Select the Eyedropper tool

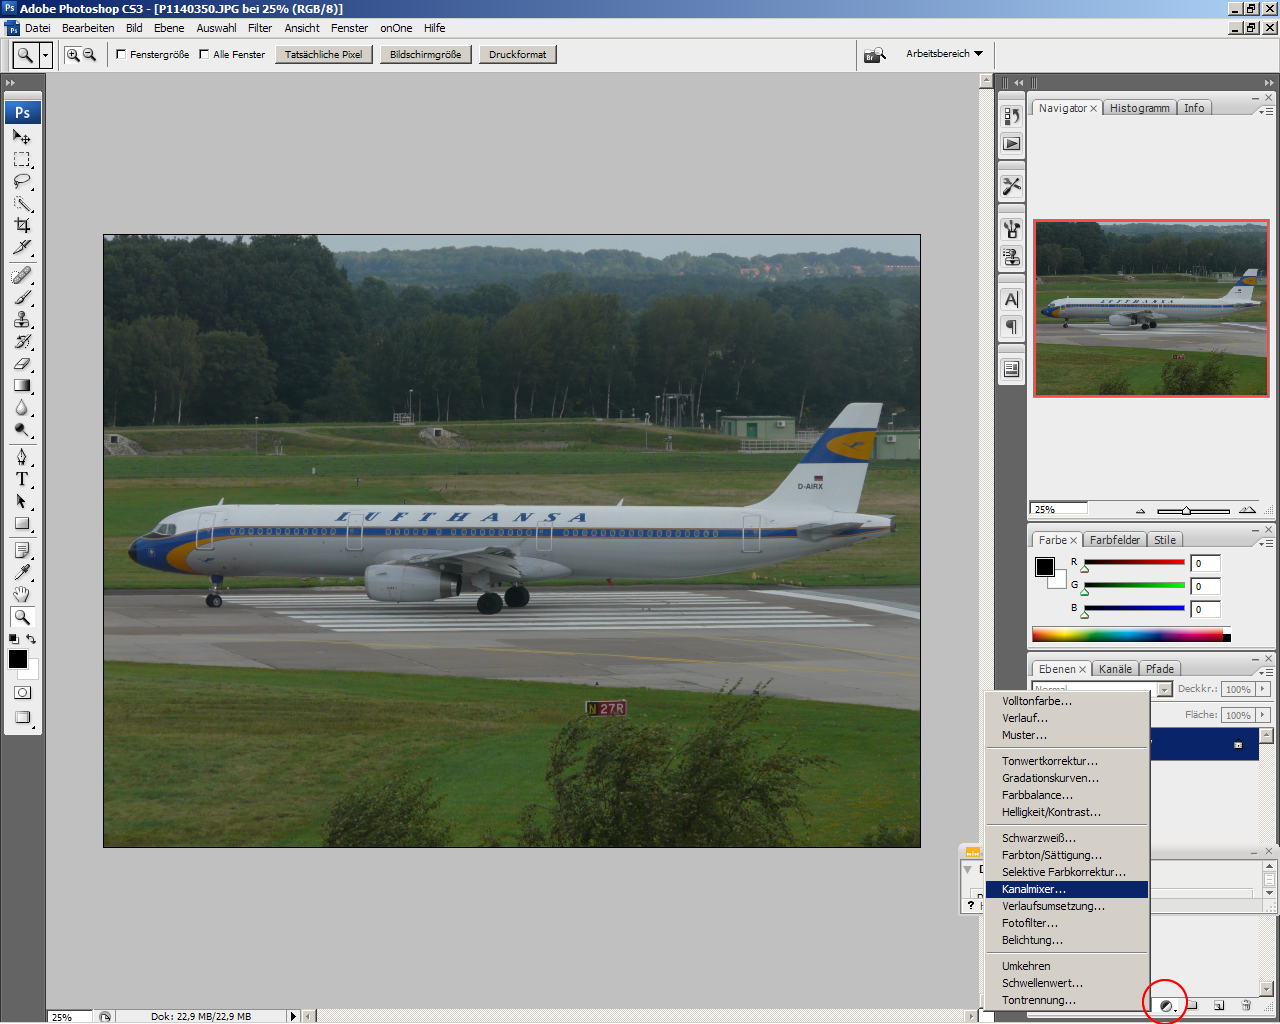click(22, 573)
